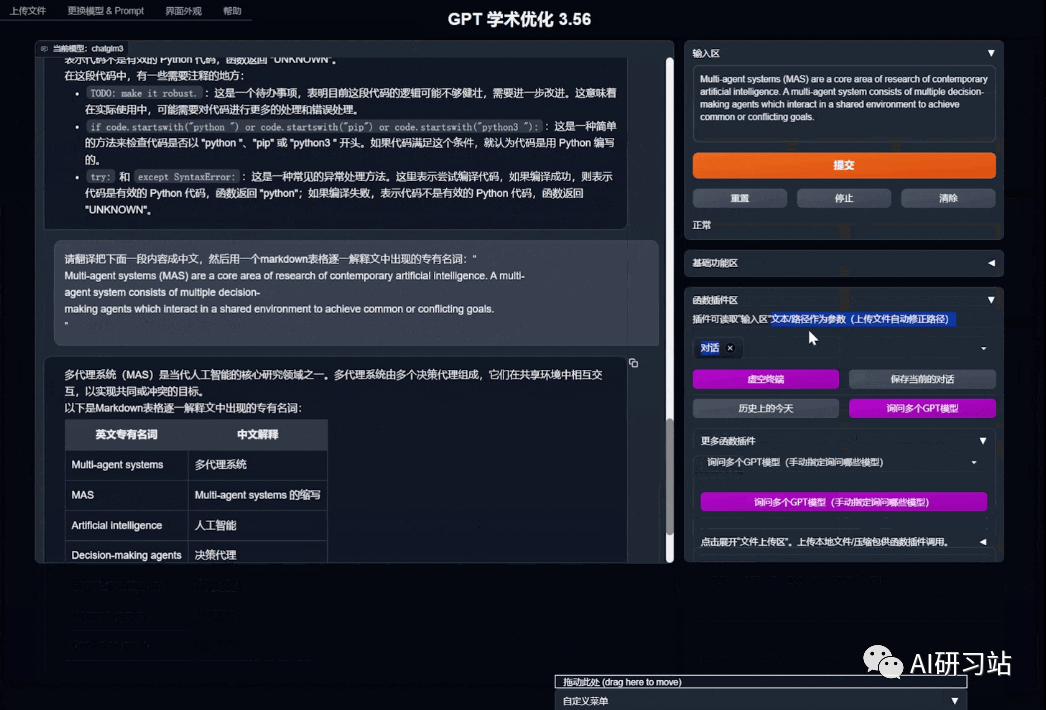Image resolution: width=1046 pixels, height=710 pixels.
Task: Click the 多代理系统 table cell
Action: [257, 464]
